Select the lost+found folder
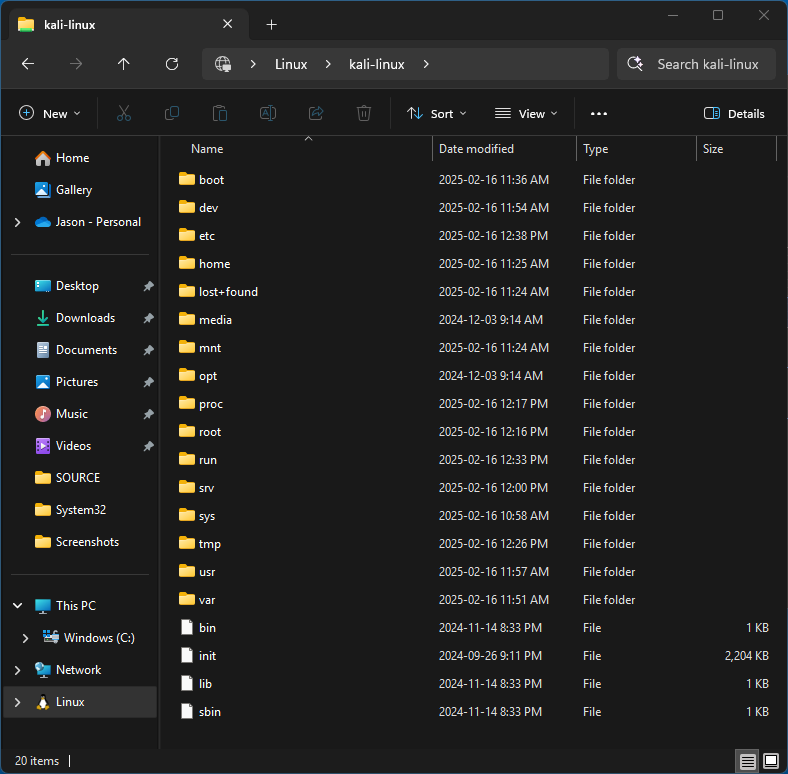 click(228, 292)
